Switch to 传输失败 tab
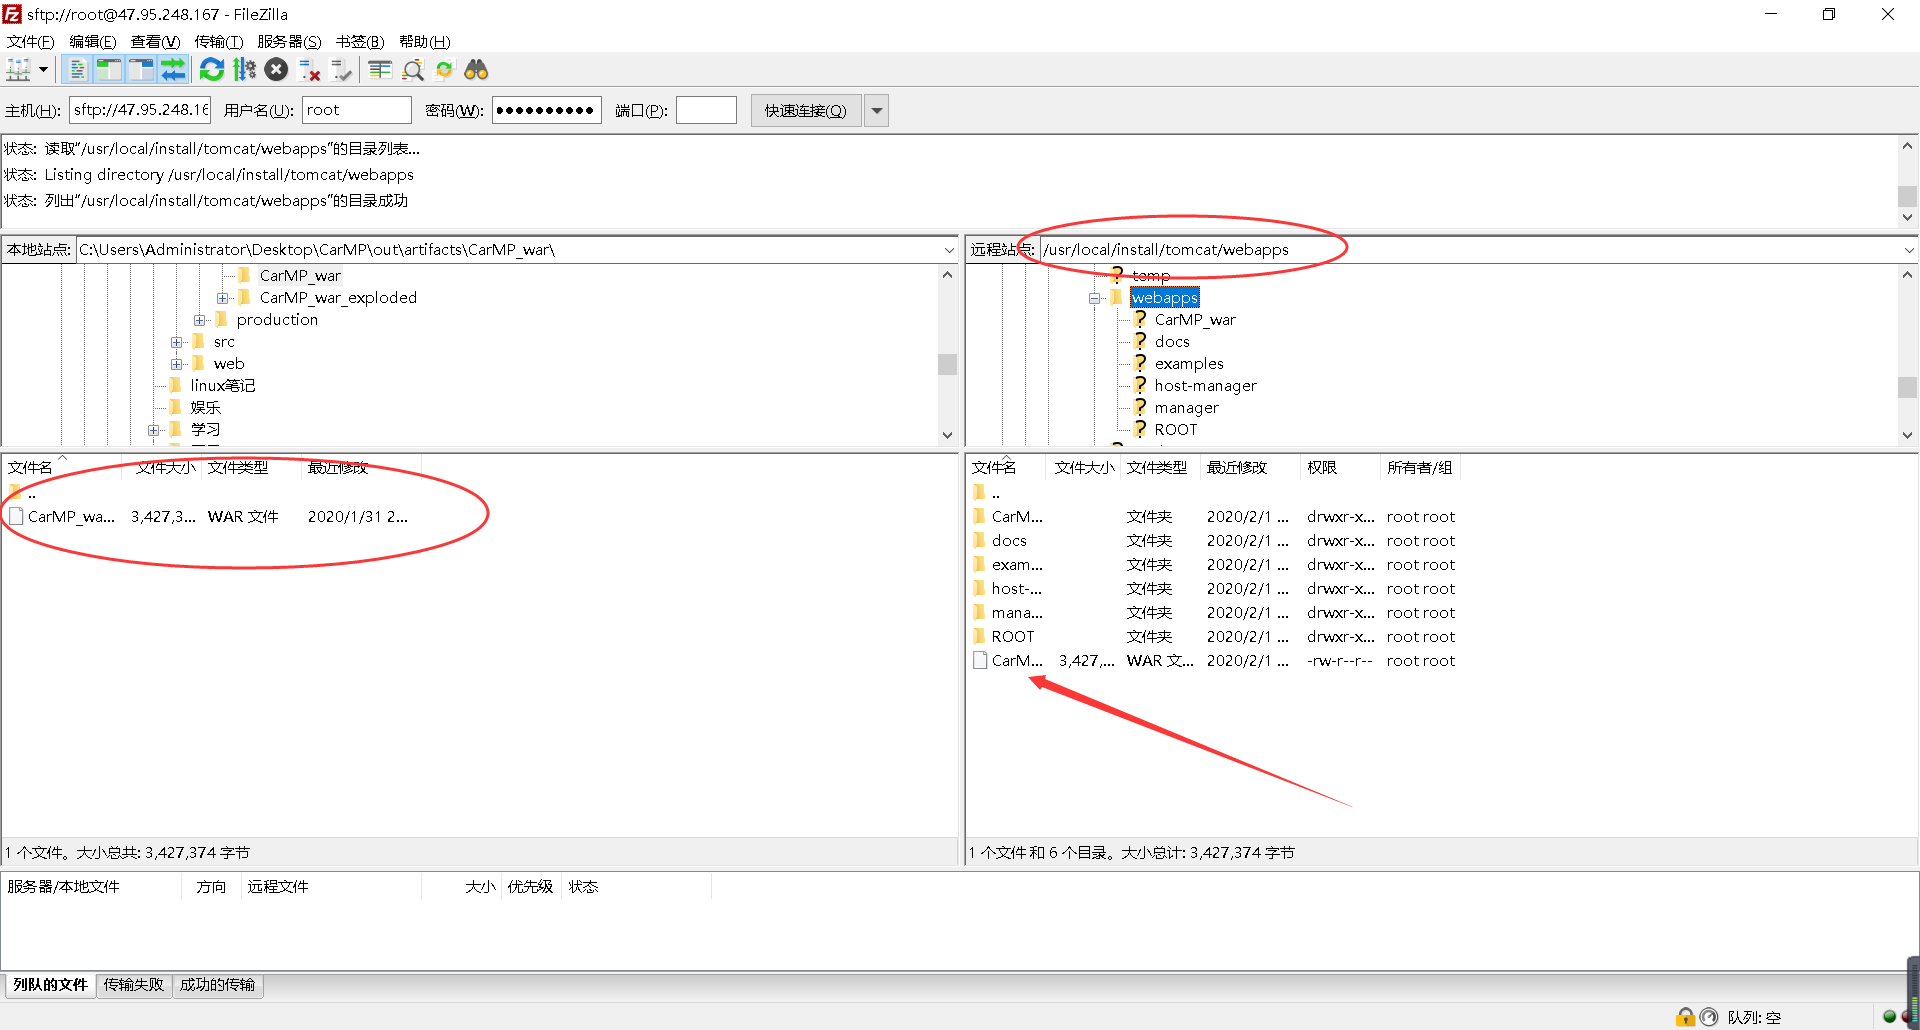The image size is (1920, 1030). (134, 985)
